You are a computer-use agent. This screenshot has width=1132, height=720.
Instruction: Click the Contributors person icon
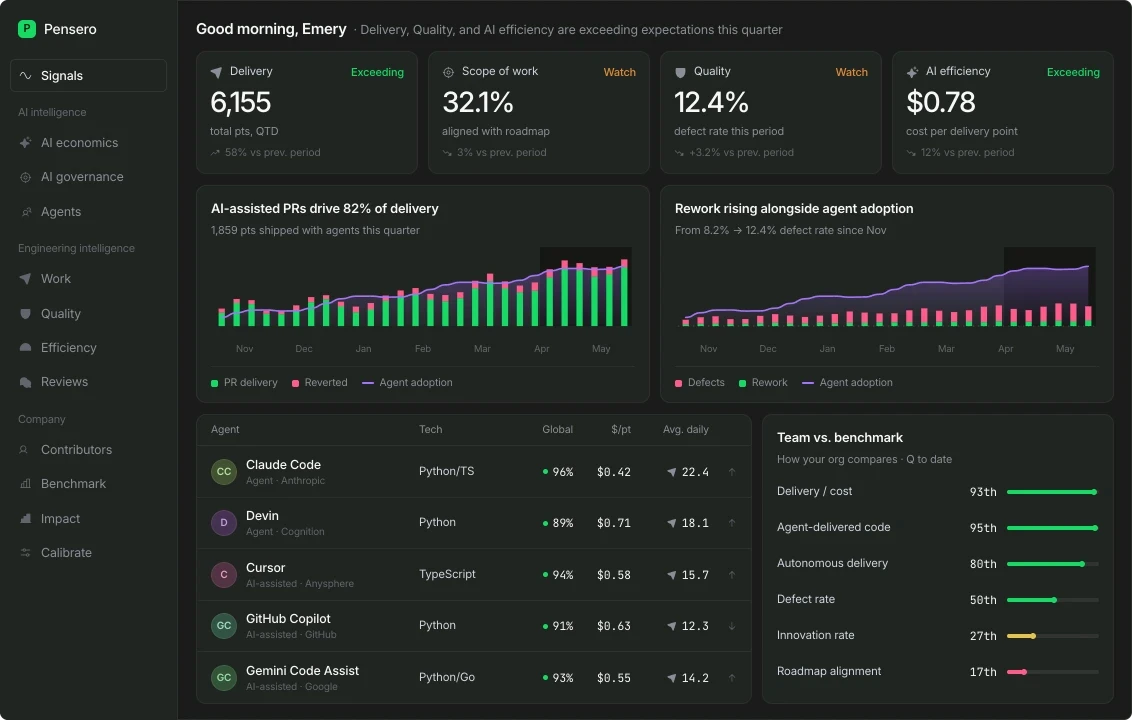point(24,450)
